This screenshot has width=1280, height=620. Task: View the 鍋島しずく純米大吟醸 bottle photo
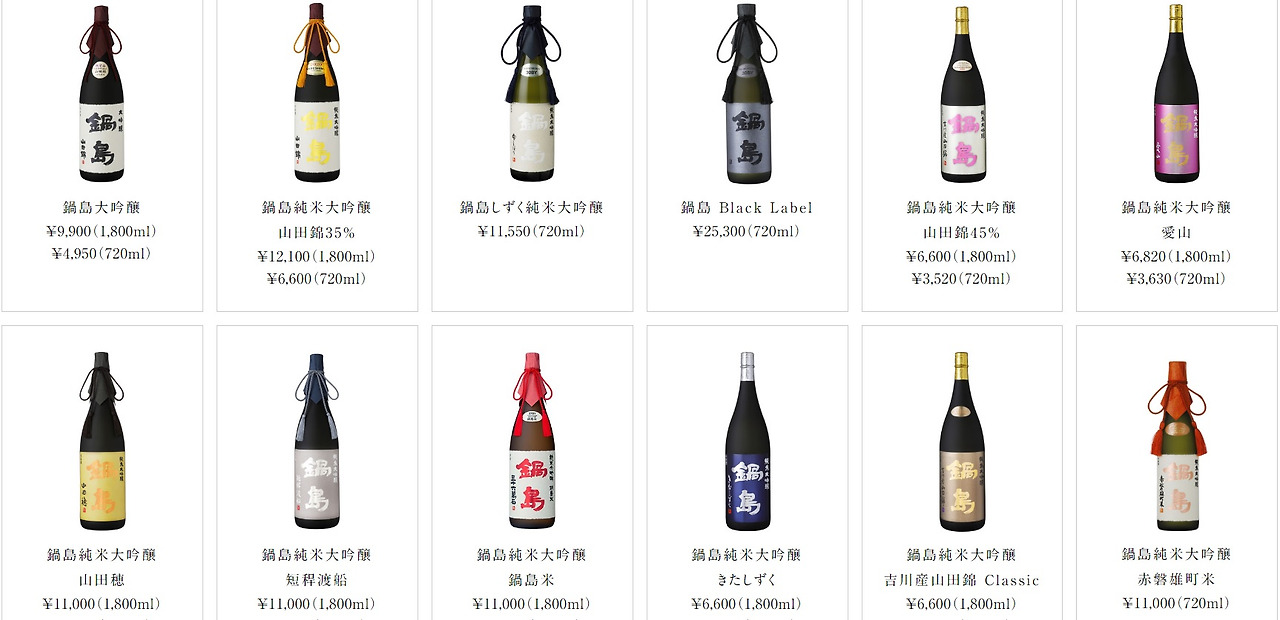tap(532, 94)
